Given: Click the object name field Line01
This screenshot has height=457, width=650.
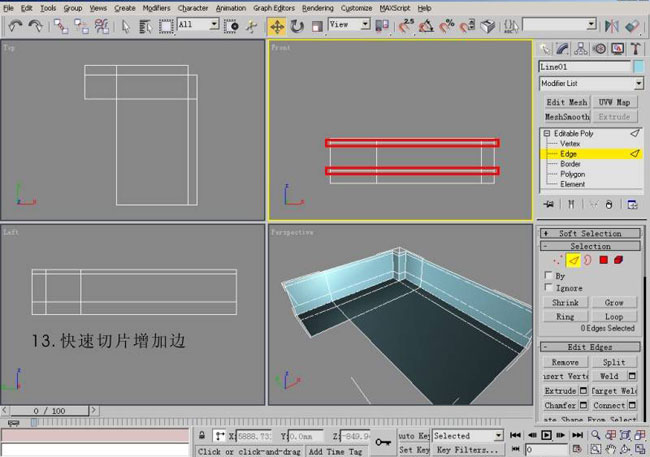Looking at the screenshot, I should [585, 67].
